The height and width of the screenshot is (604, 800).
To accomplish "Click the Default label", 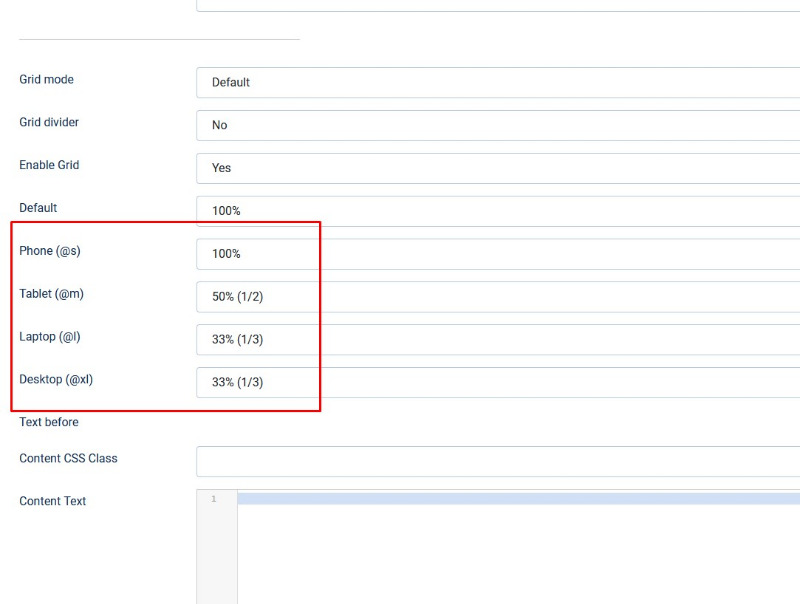I will click(x=38, y=208).
